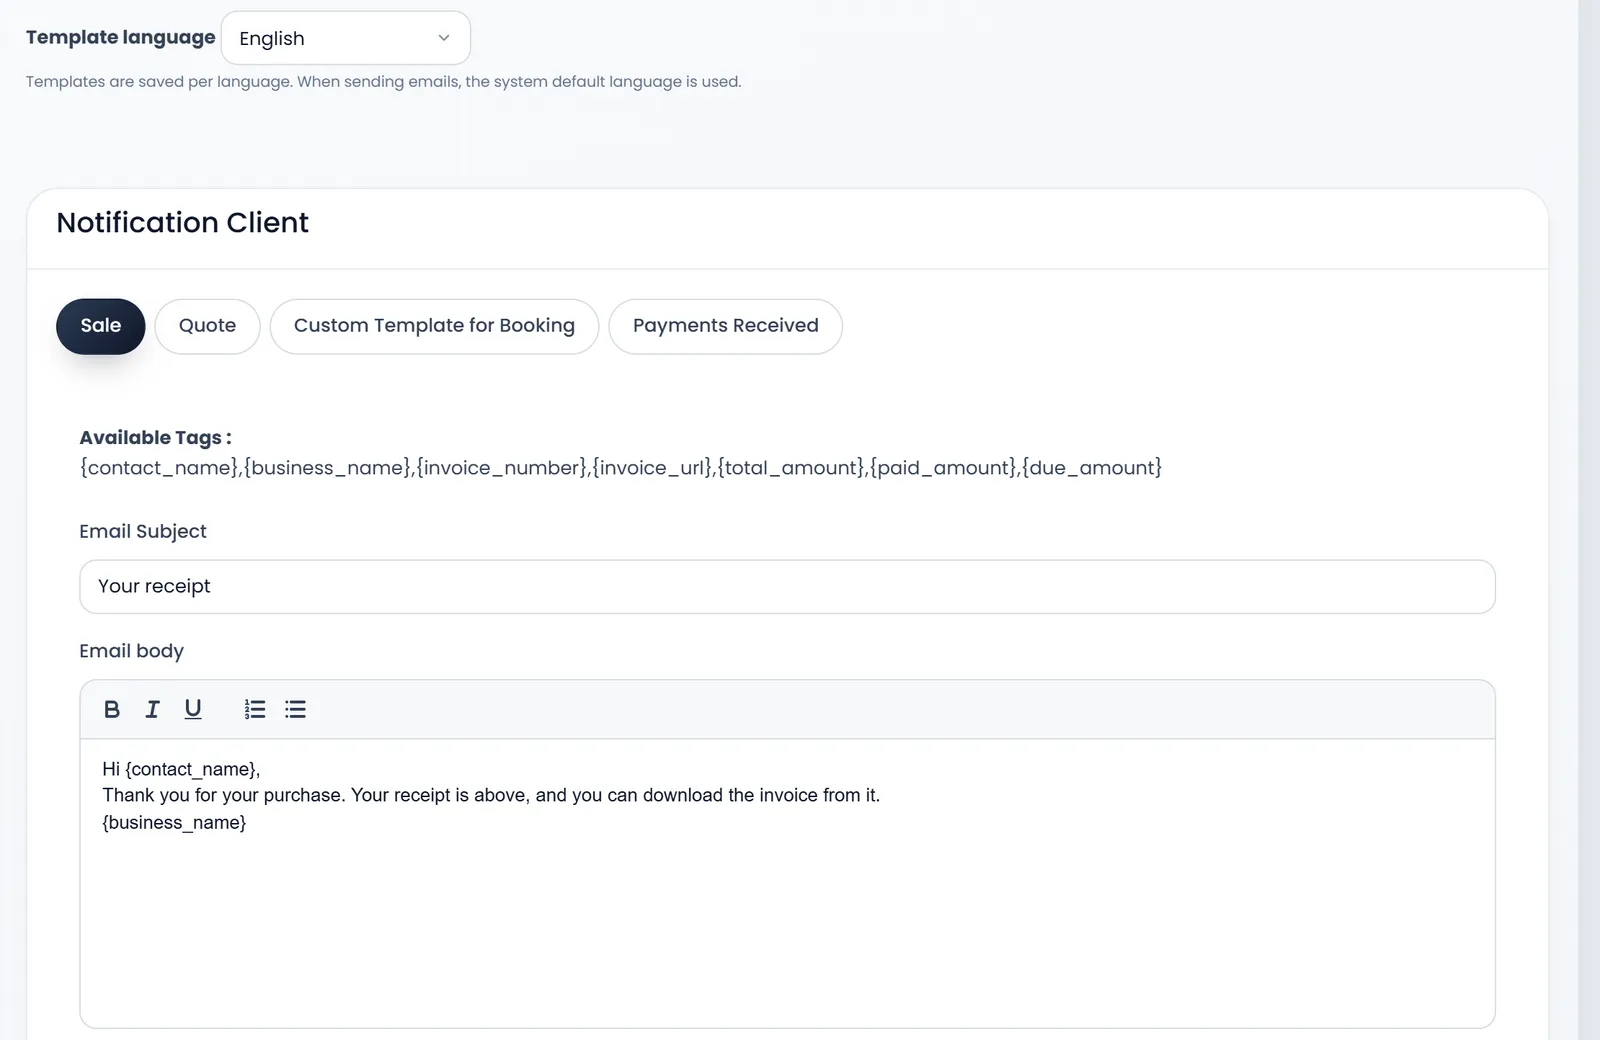Click the Template language label
This screenshot has height=1040, width=1600.
[120, 38]
